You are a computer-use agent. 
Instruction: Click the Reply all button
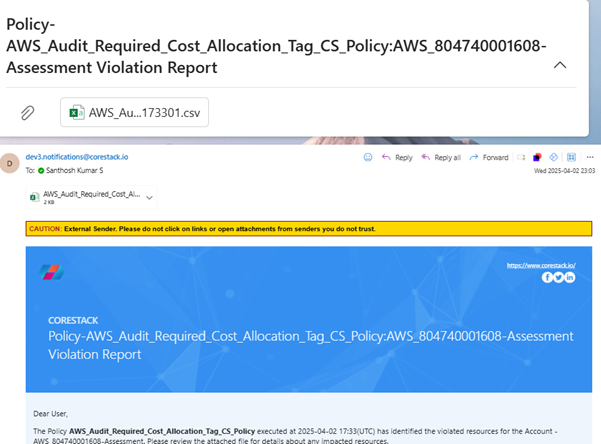[x=441, y=157]
